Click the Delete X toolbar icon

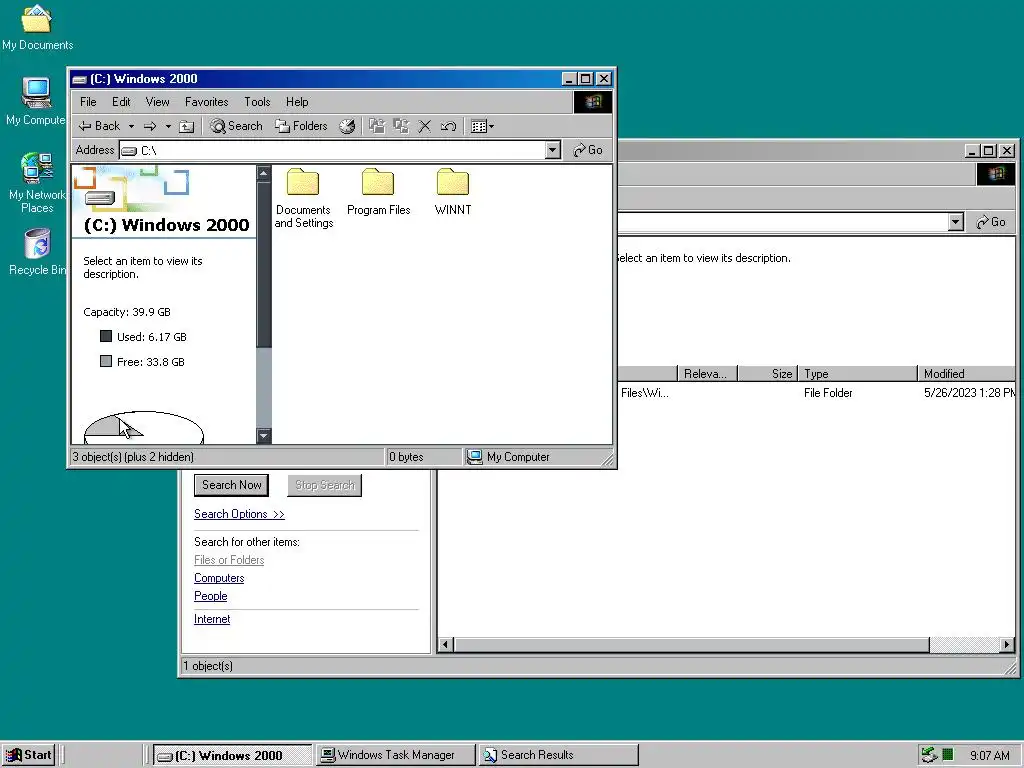tap(424, 126)
